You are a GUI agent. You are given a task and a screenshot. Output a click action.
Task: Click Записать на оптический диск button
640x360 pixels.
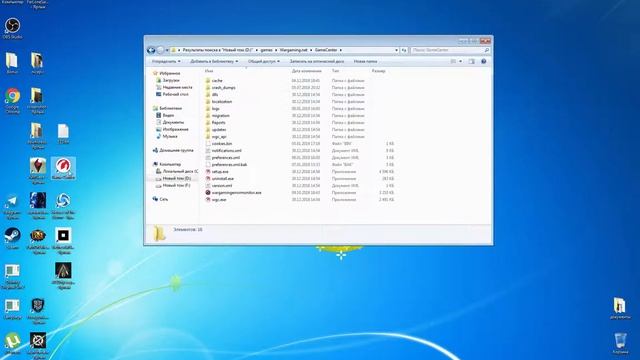pos(317,61)
